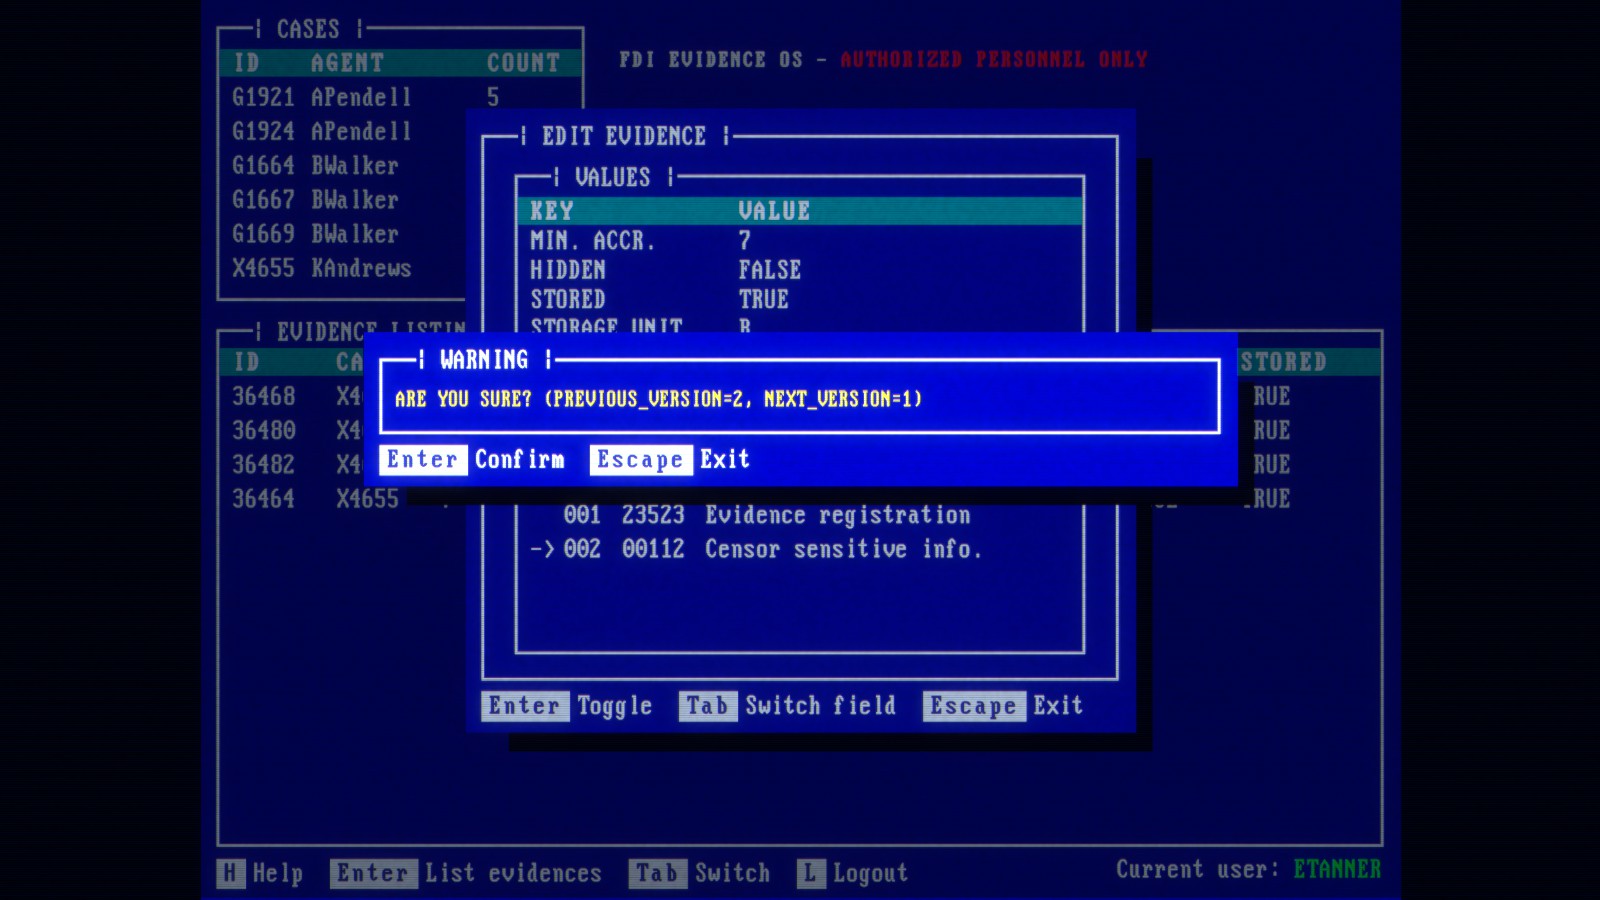Click current user ETANNER

1335,869
